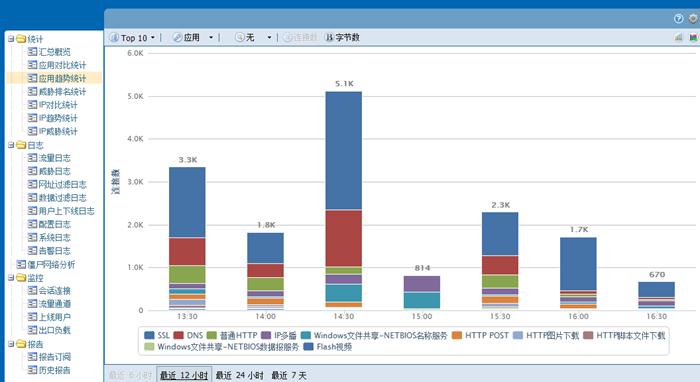
Task: Open the 应用 dropdown
Action: tap(193, 38)
